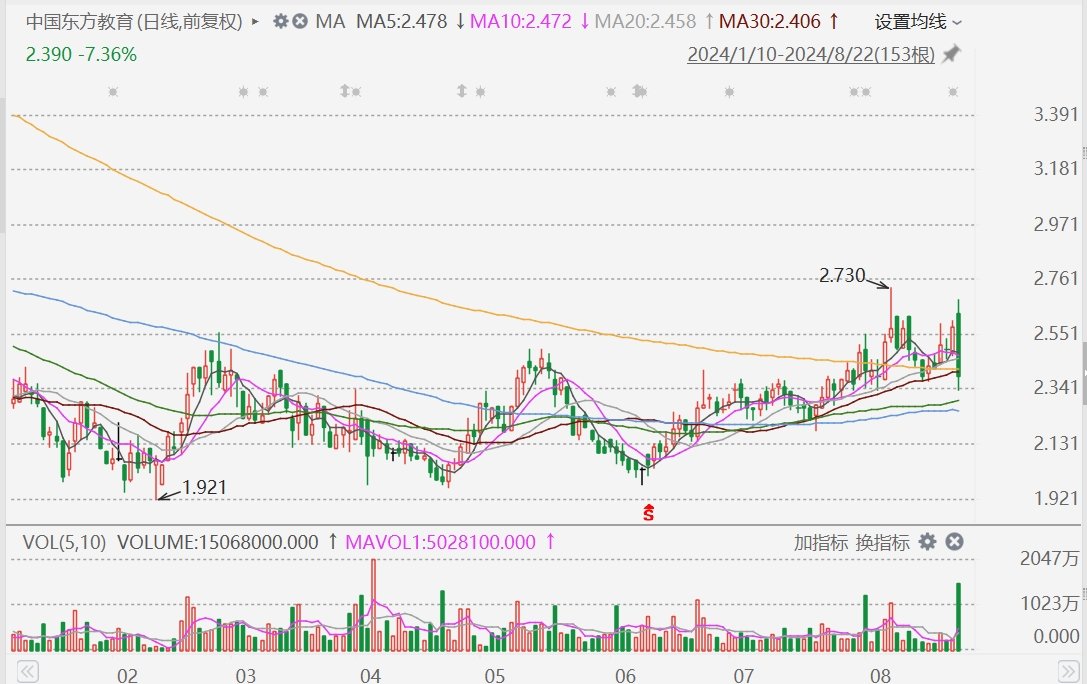Viewport: 1087px width, 684px height.
Task: Expand the arrow after 中国东方教育 title
Action: (256, 21)
